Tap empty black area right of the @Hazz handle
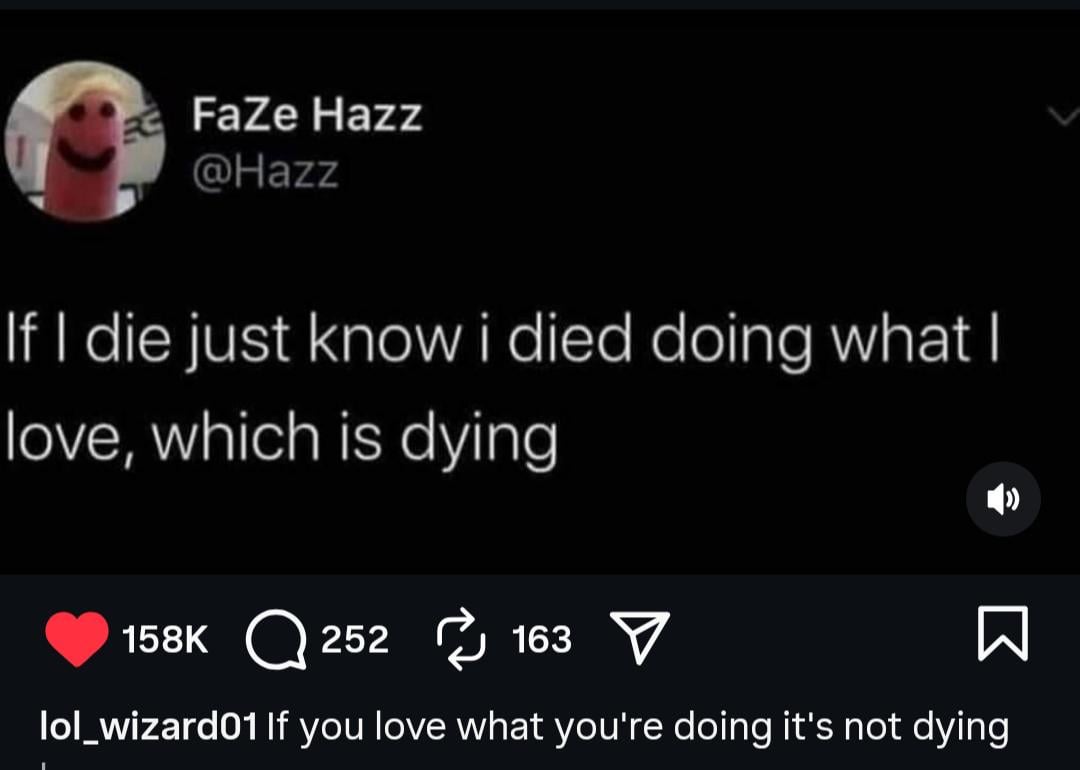This screenshot has height=770, width=1080. [x=650, y=173]
